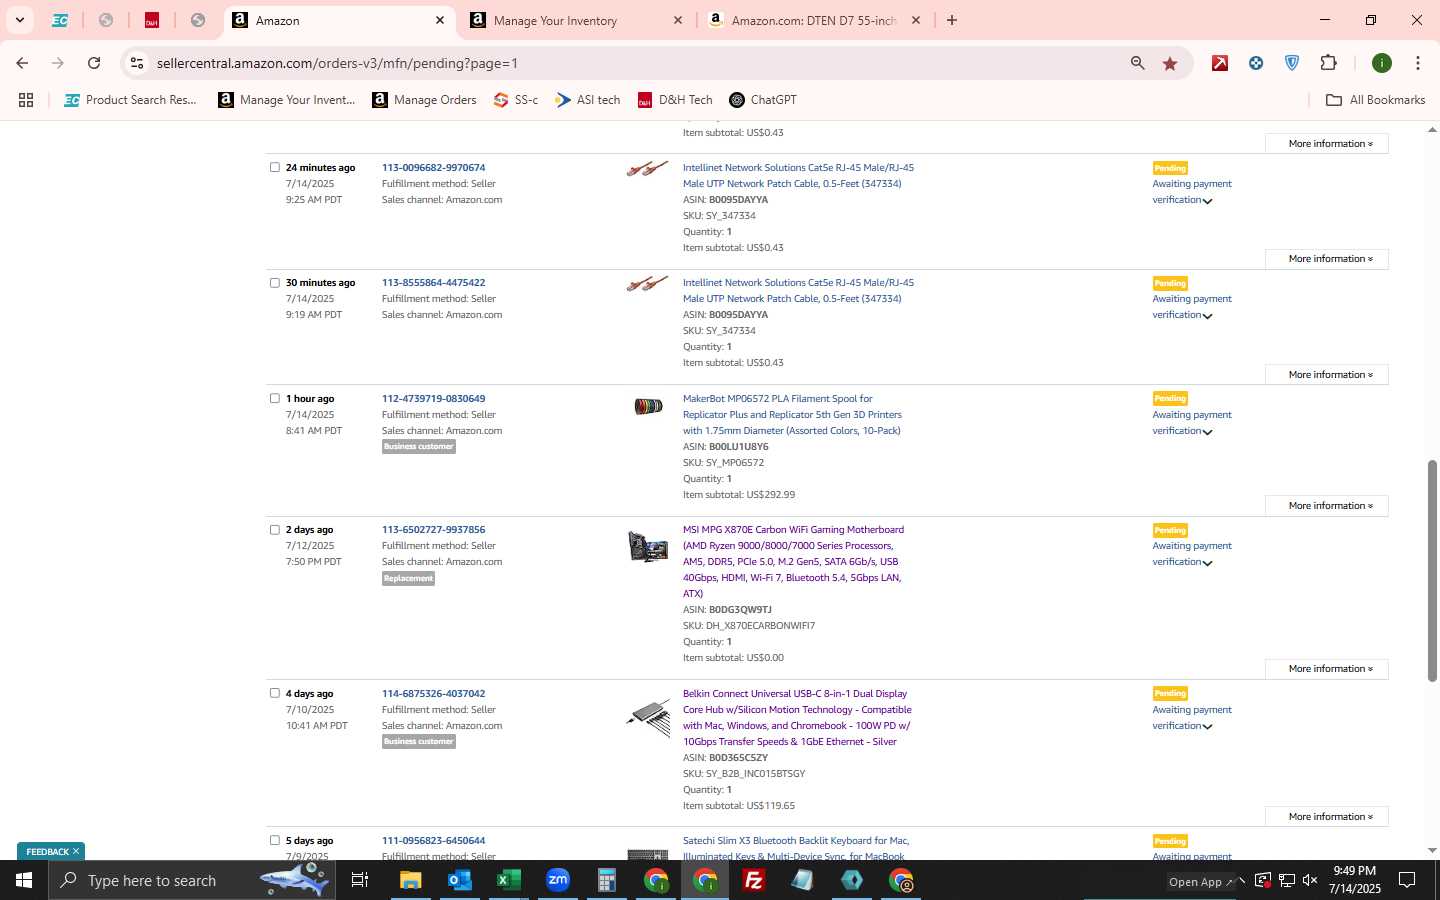Click the MakerBot filament product thumbnail
The width and height of the screenshot is (1440, 900).
[x=648, y=406]
